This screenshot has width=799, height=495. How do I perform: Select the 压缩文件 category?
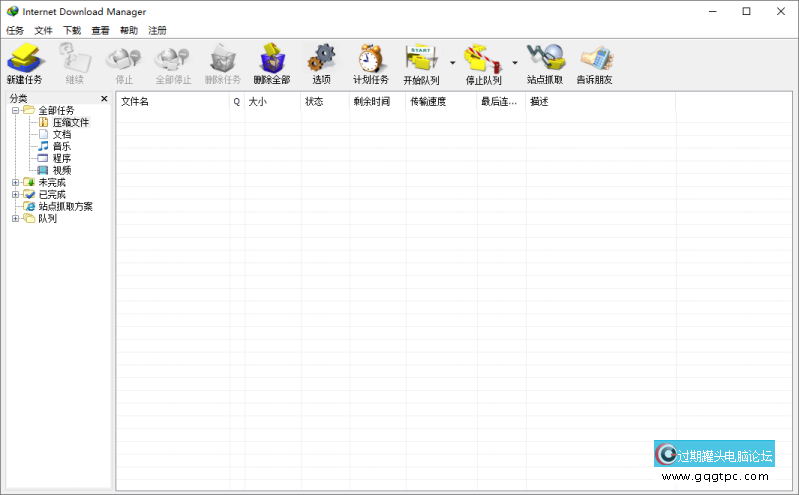70,123
